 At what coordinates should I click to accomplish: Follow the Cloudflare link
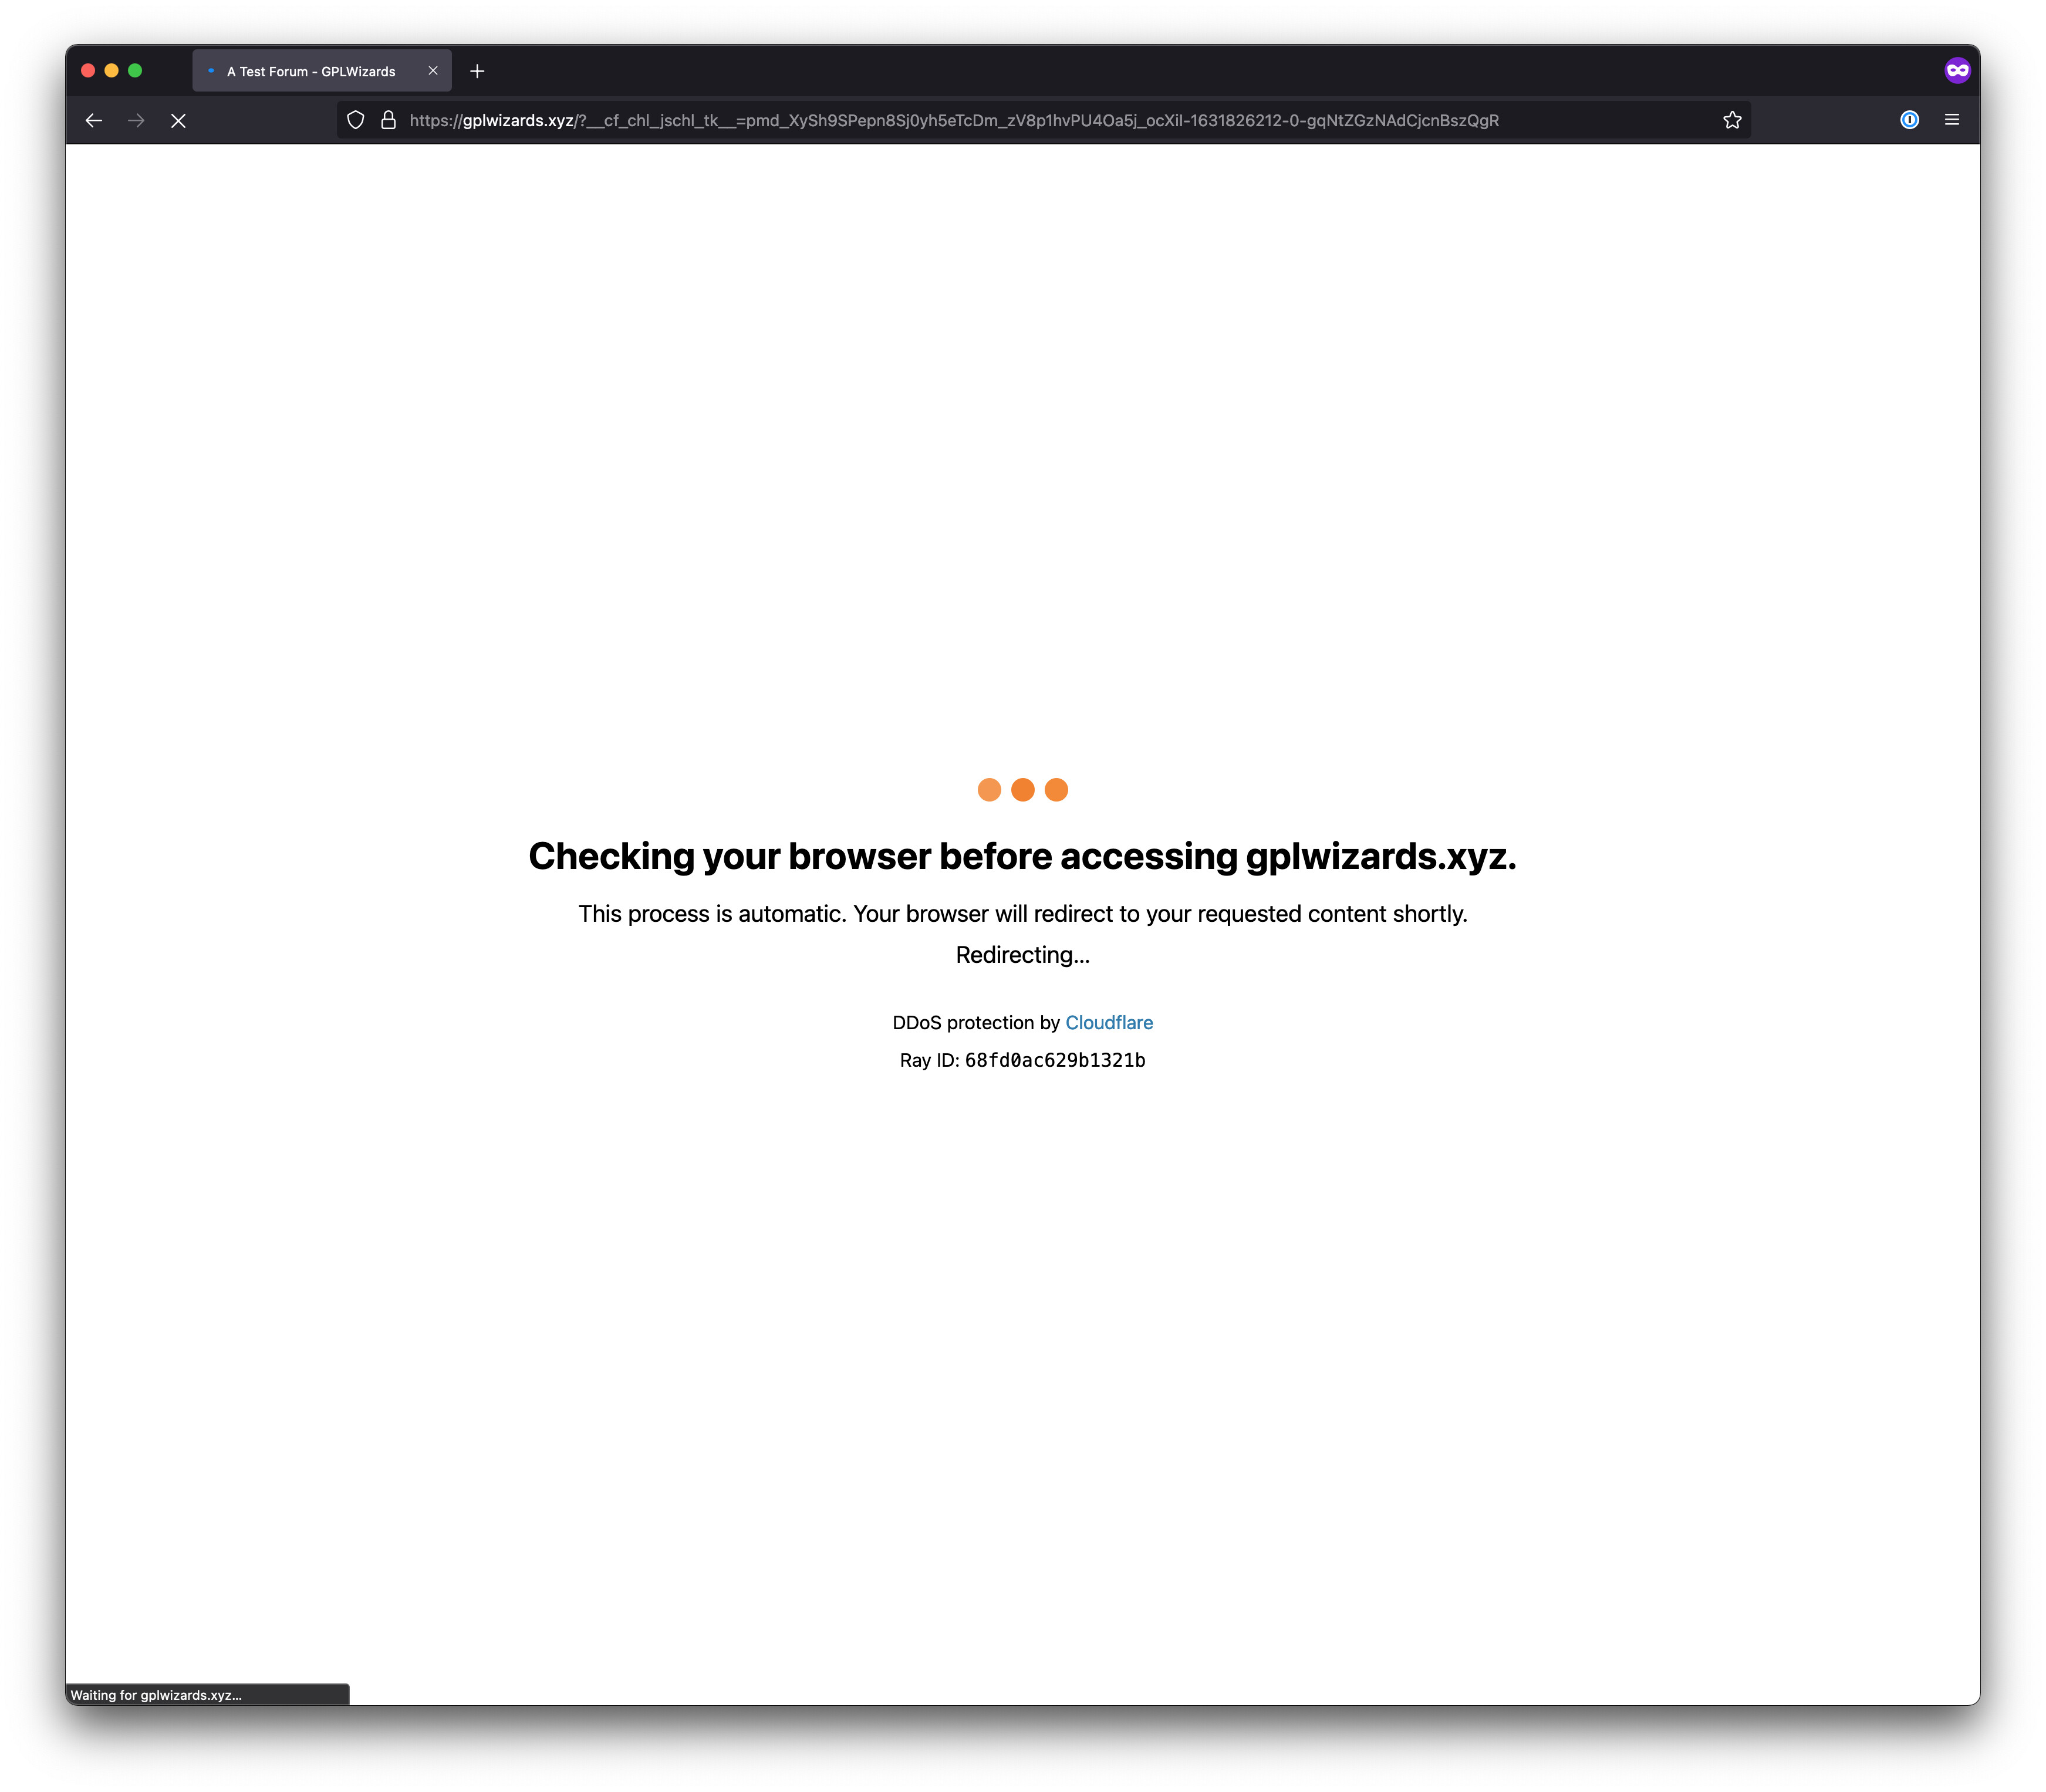[1109, 1022]
